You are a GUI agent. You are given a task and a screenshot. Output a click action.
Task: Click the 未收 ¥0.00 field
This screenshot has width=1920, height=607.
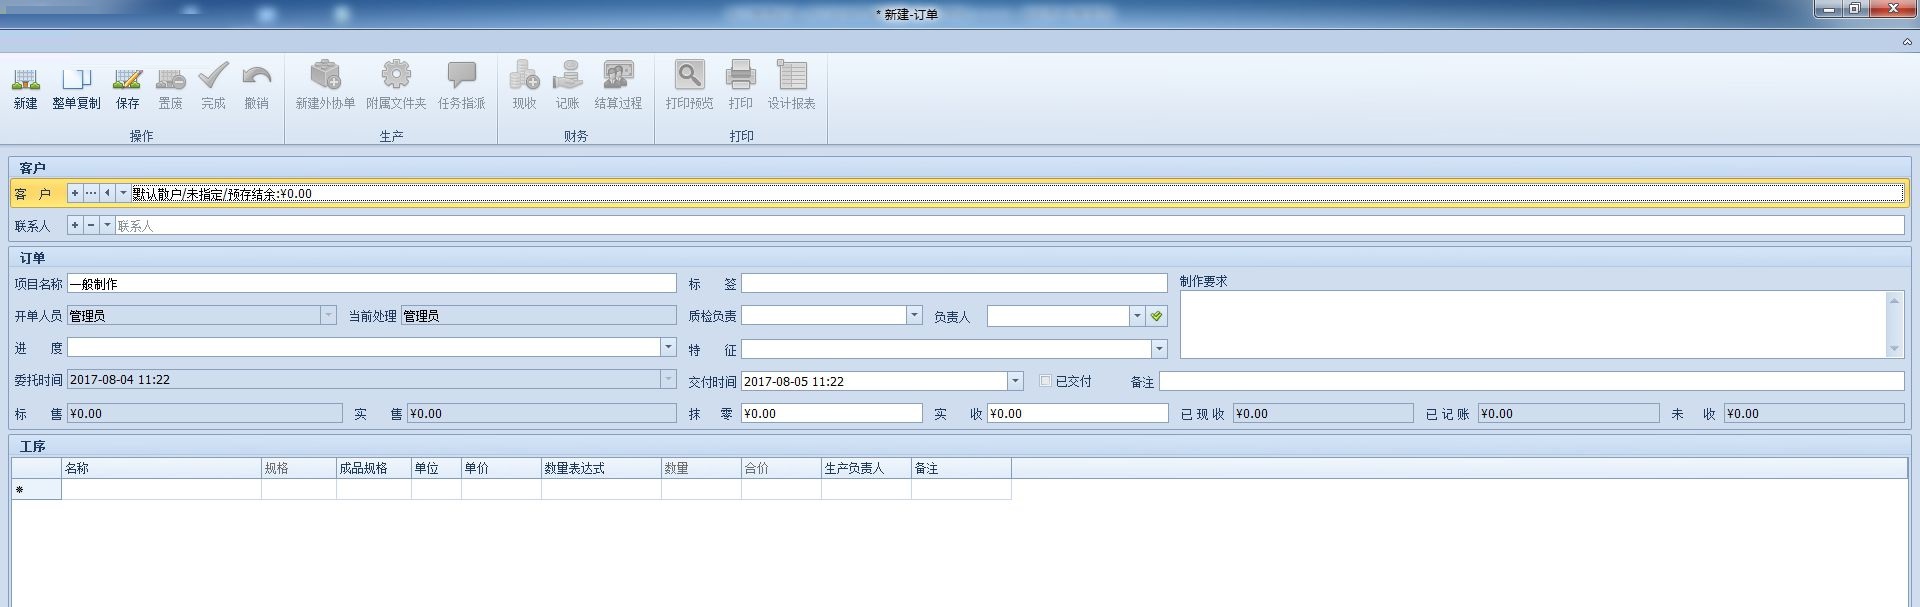pyautogui.click(x=1814, y=413)
